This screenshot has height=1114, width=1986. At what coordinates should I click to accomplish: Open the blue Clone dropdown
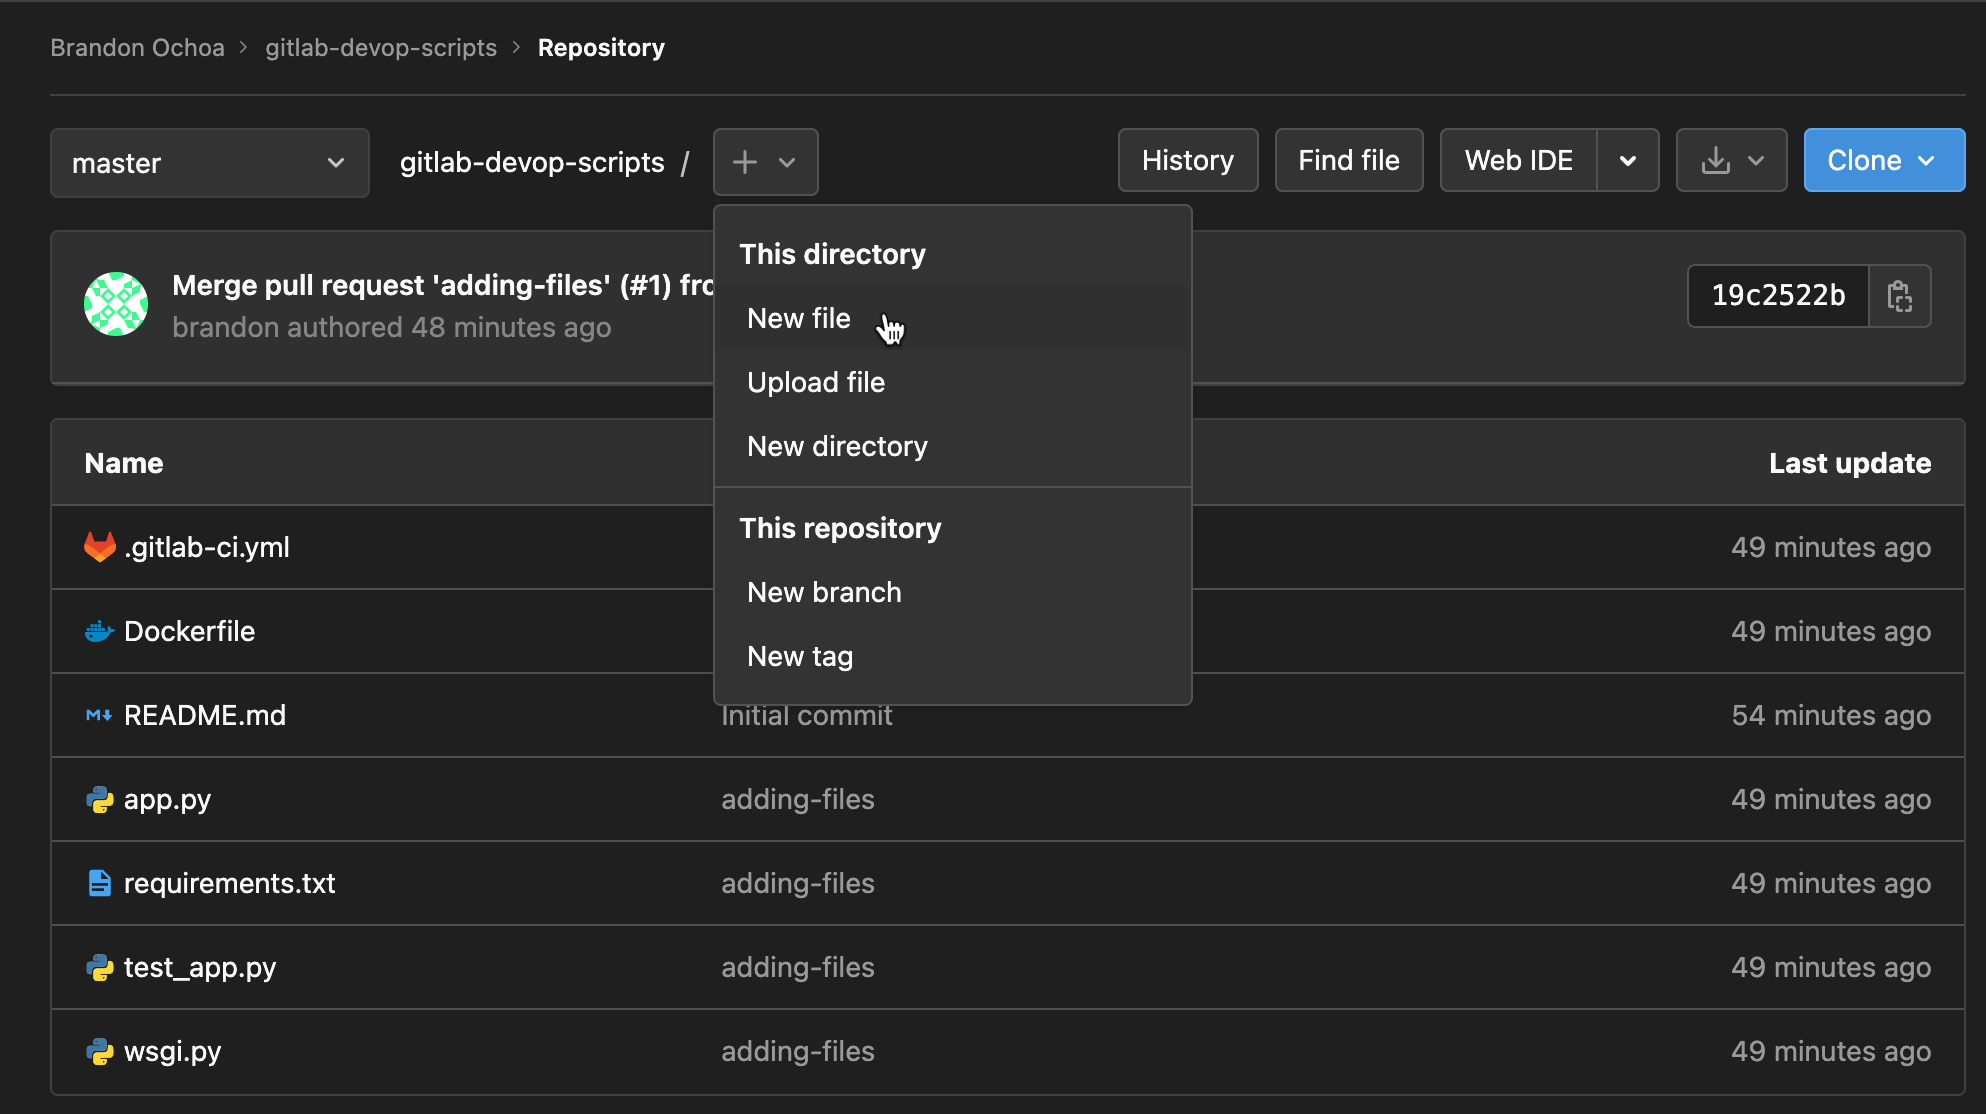click(1883, 161)
